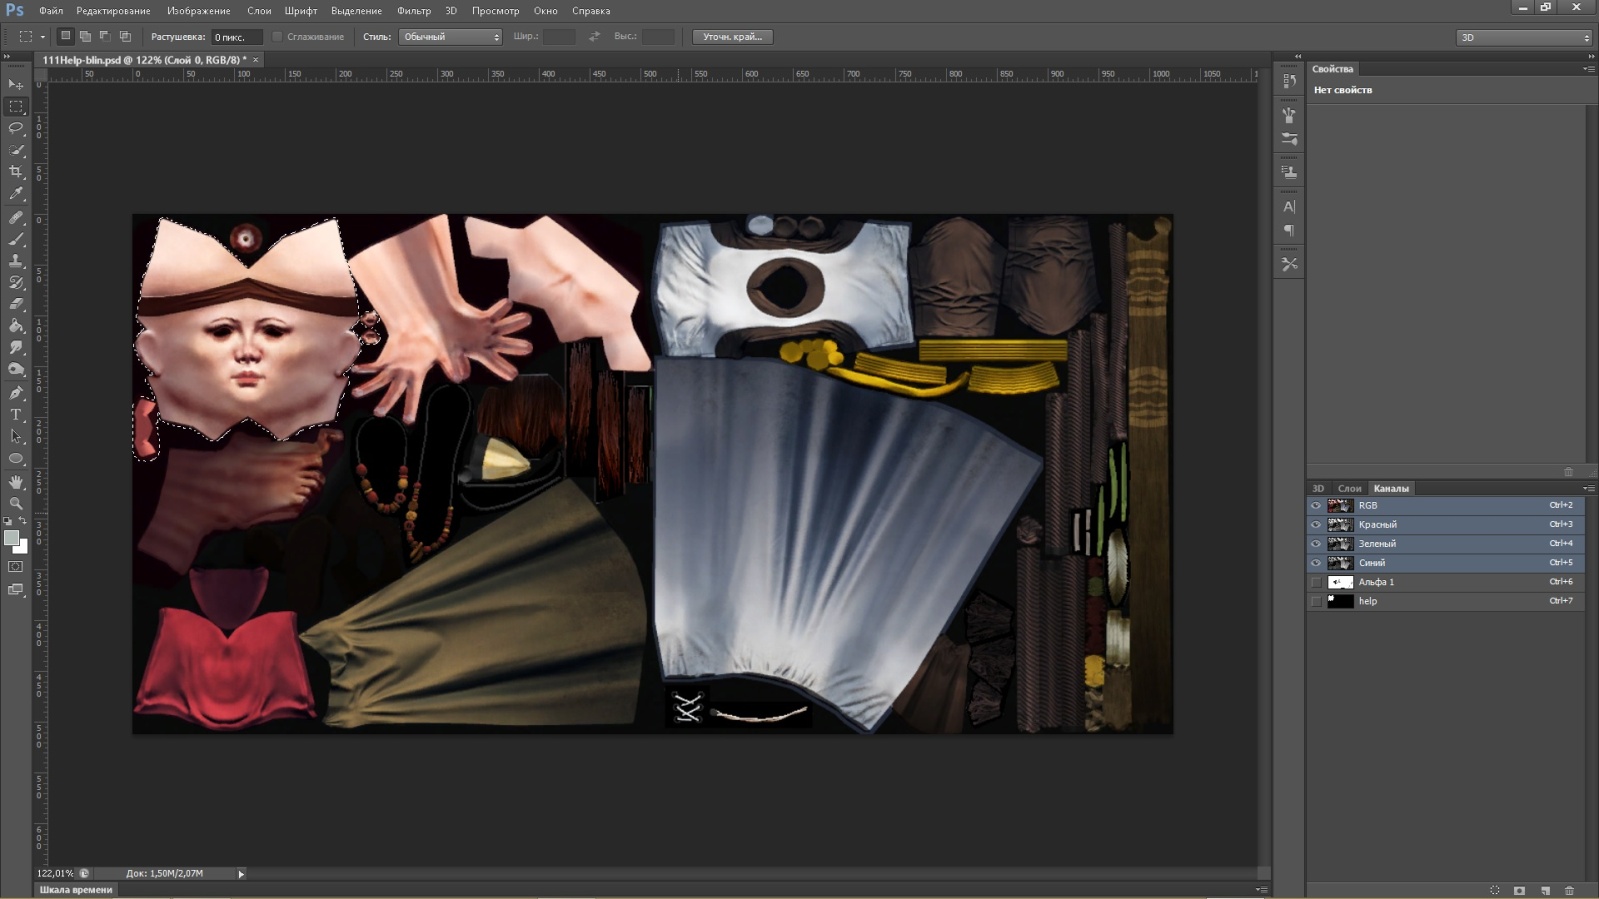This screenshot has height=899, width=1599.
Task: Open the Шкала времени panel menu
Action: coord(1261,889)
